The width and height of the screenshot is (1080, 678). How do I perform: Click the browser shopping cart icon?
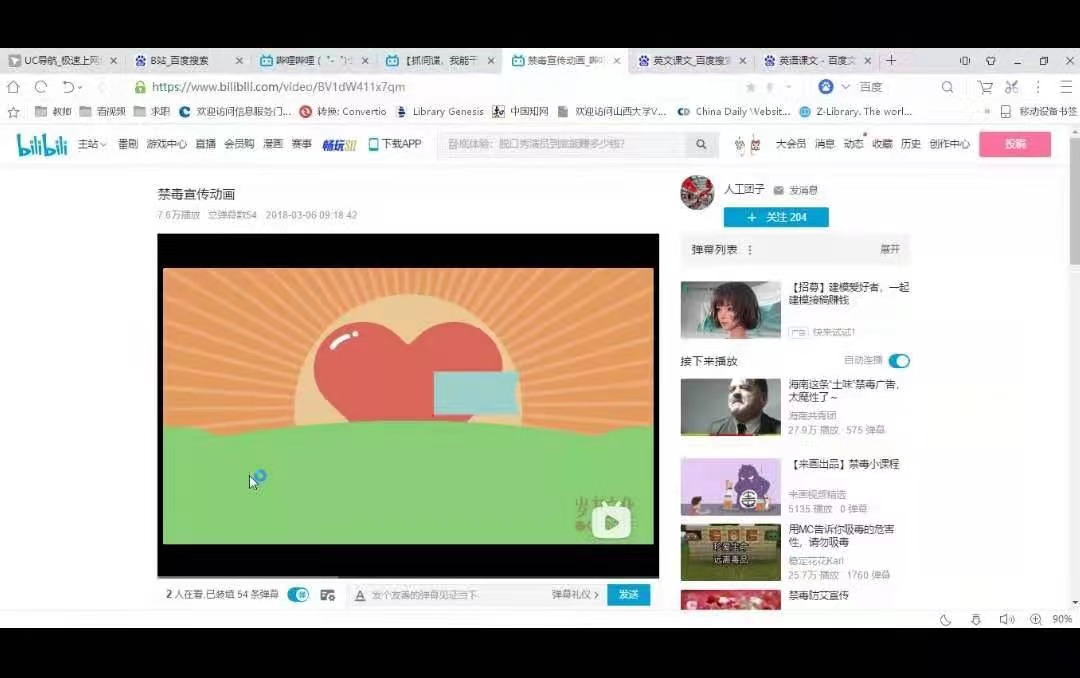(x=985, y=87)
